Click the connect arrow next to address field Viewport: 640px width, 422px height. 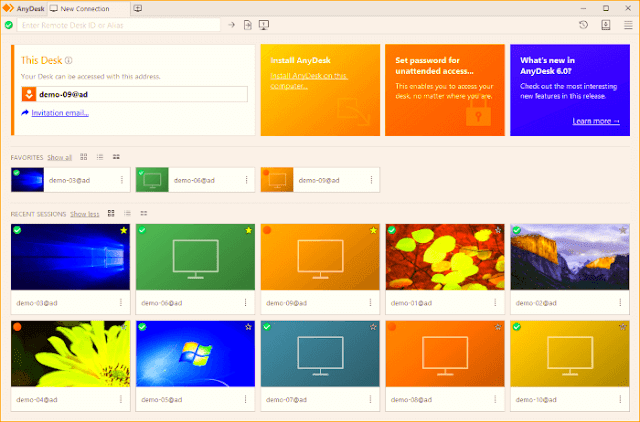pos(231,25)
